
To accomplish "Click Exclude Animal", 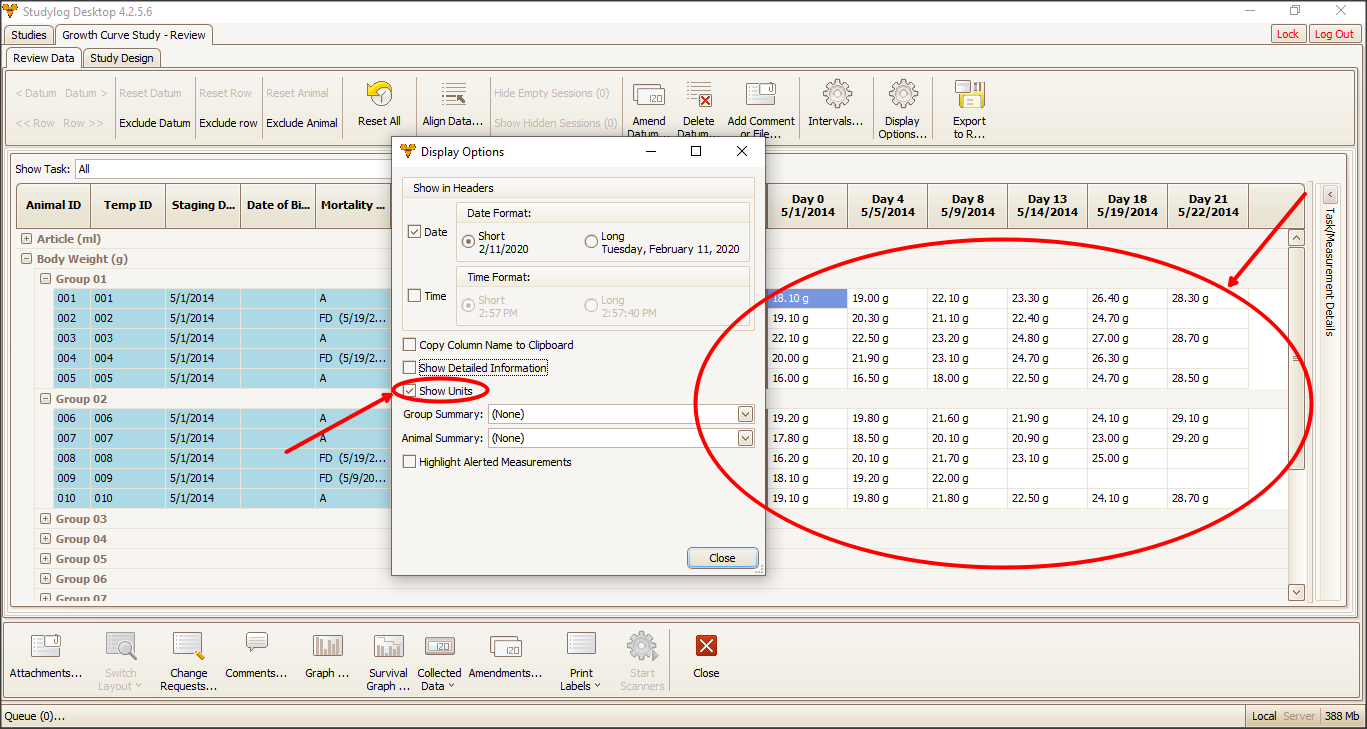I will pyautogui.click(x=302, y=123).
